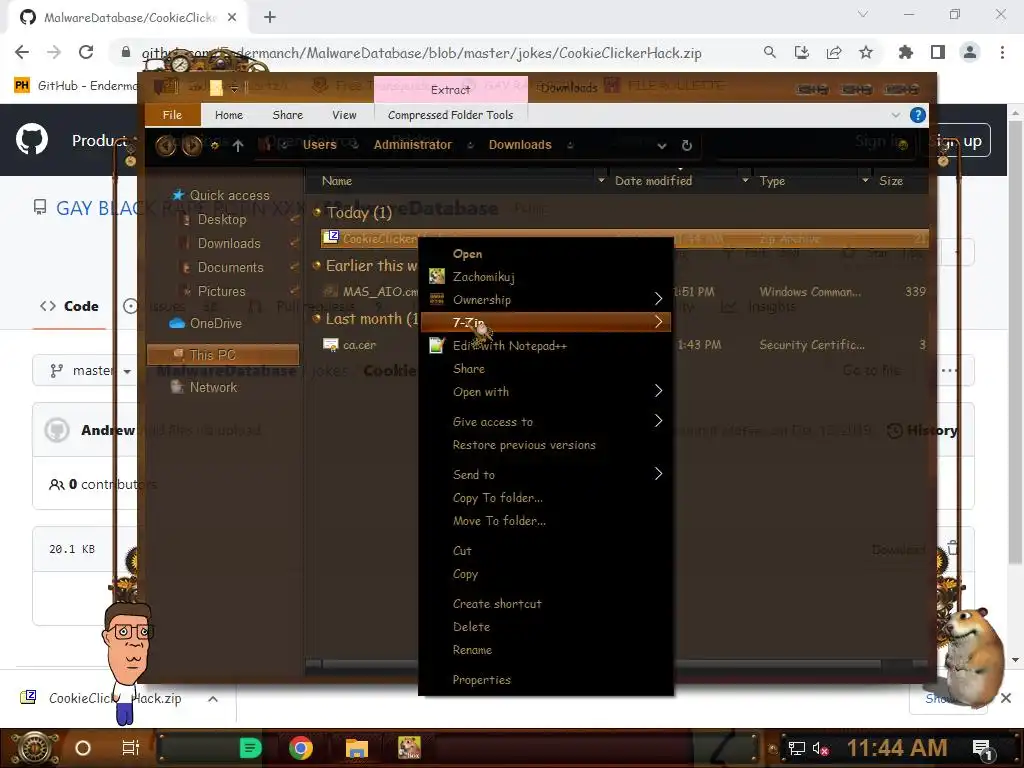This screenshot has height=768, width=1024.
Task: Open the File ribbon tab
Action: click(x=172, y=115)
